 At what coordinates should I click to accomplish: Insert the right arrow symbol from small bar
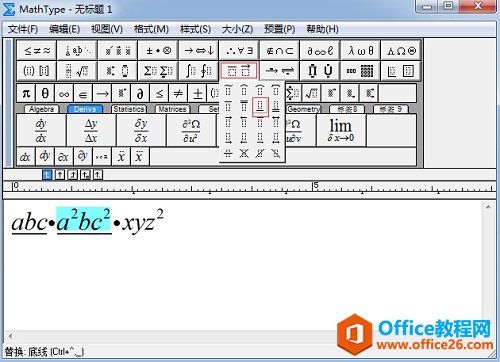[102, 93]
